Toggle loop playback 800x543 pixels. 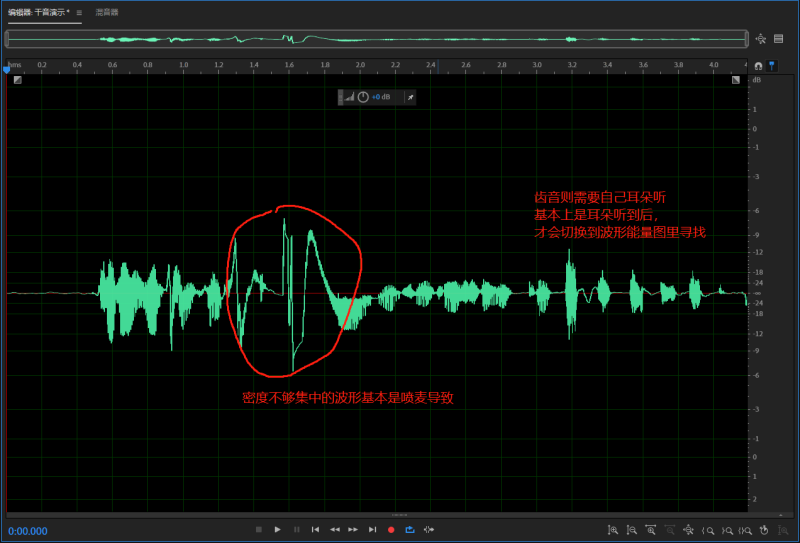coord(410,529)
